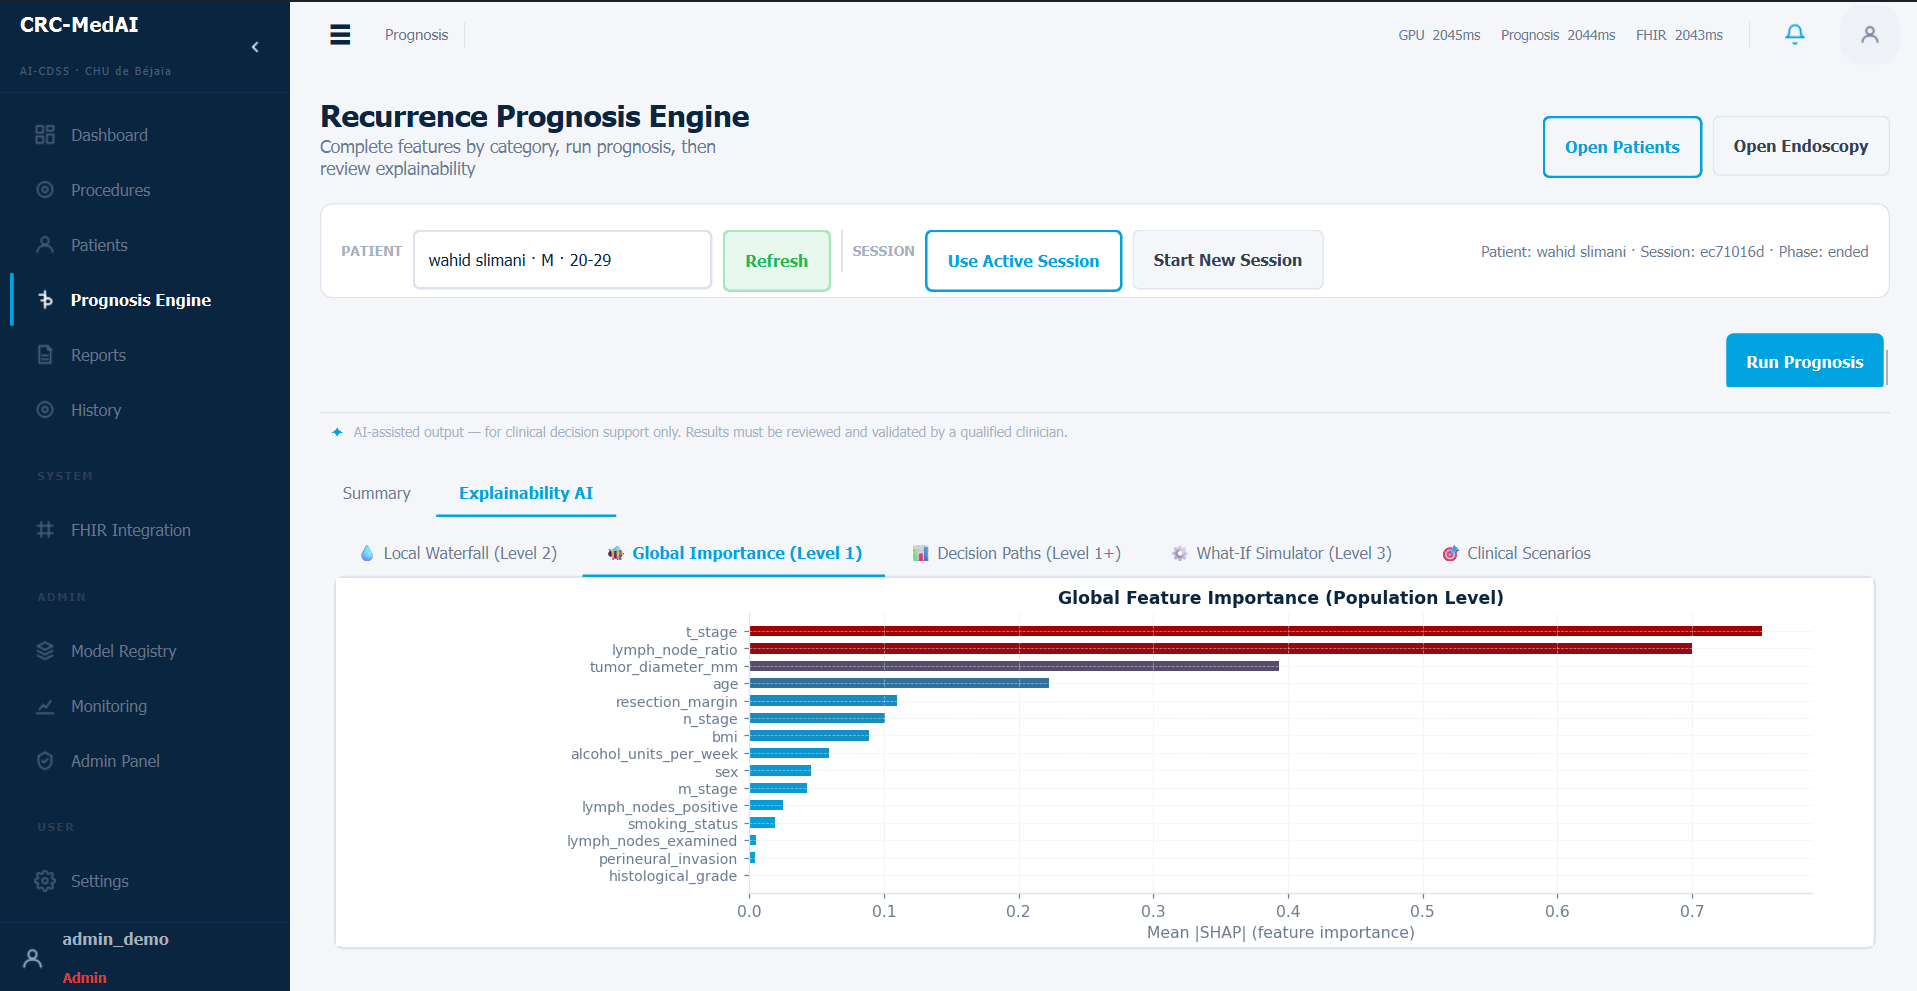Screen dimensions: 1917x991
Task: Click the water drop icon of Local Waterfall
Action: click(367, 553)
